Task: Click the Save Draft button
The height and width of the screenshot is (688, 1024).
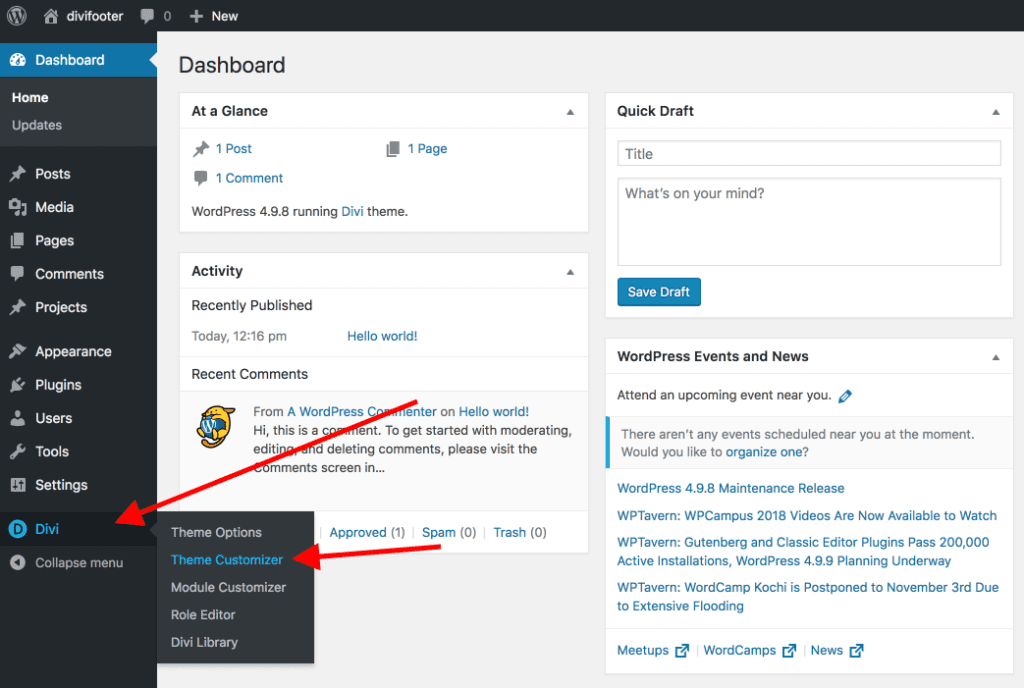Action: 658,292
